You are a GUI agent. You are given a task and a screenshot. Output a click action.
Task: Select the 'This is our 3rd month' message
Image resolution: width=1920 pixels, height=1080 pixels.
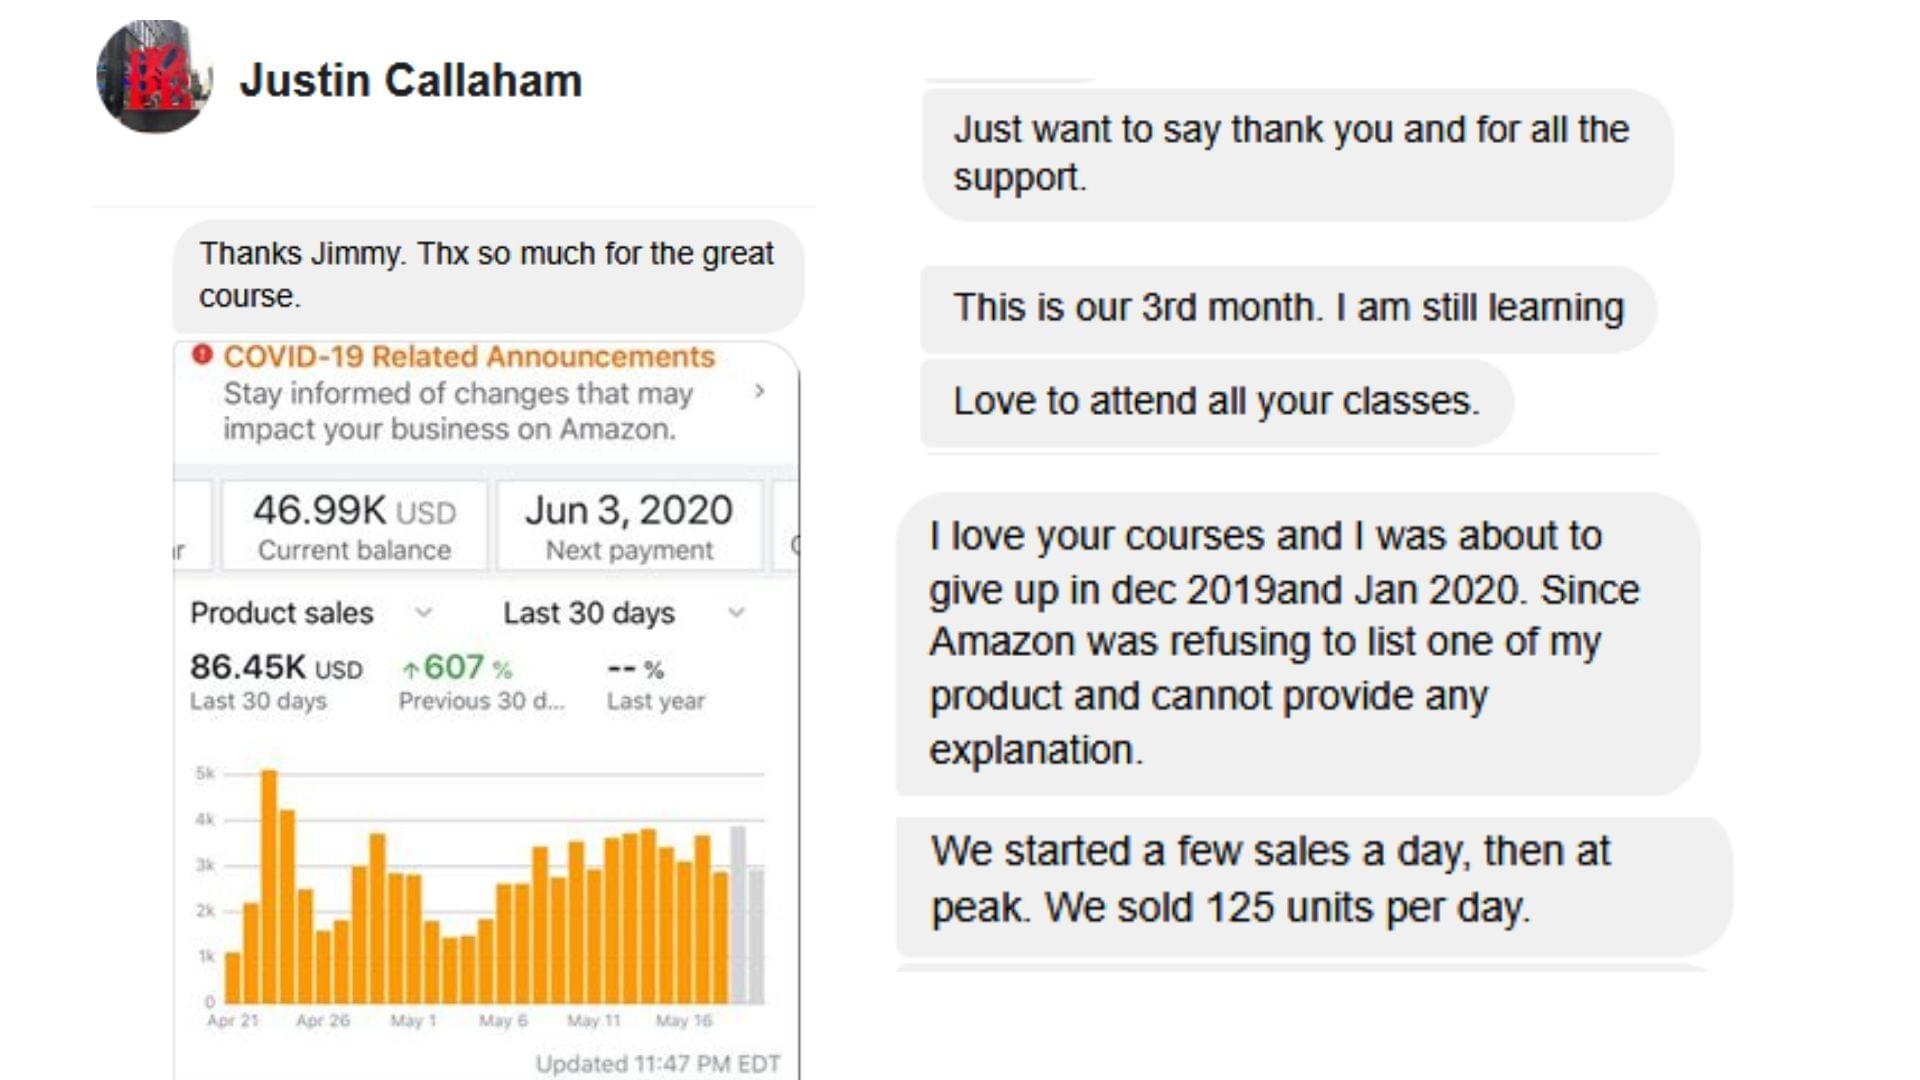(1288, 308)
